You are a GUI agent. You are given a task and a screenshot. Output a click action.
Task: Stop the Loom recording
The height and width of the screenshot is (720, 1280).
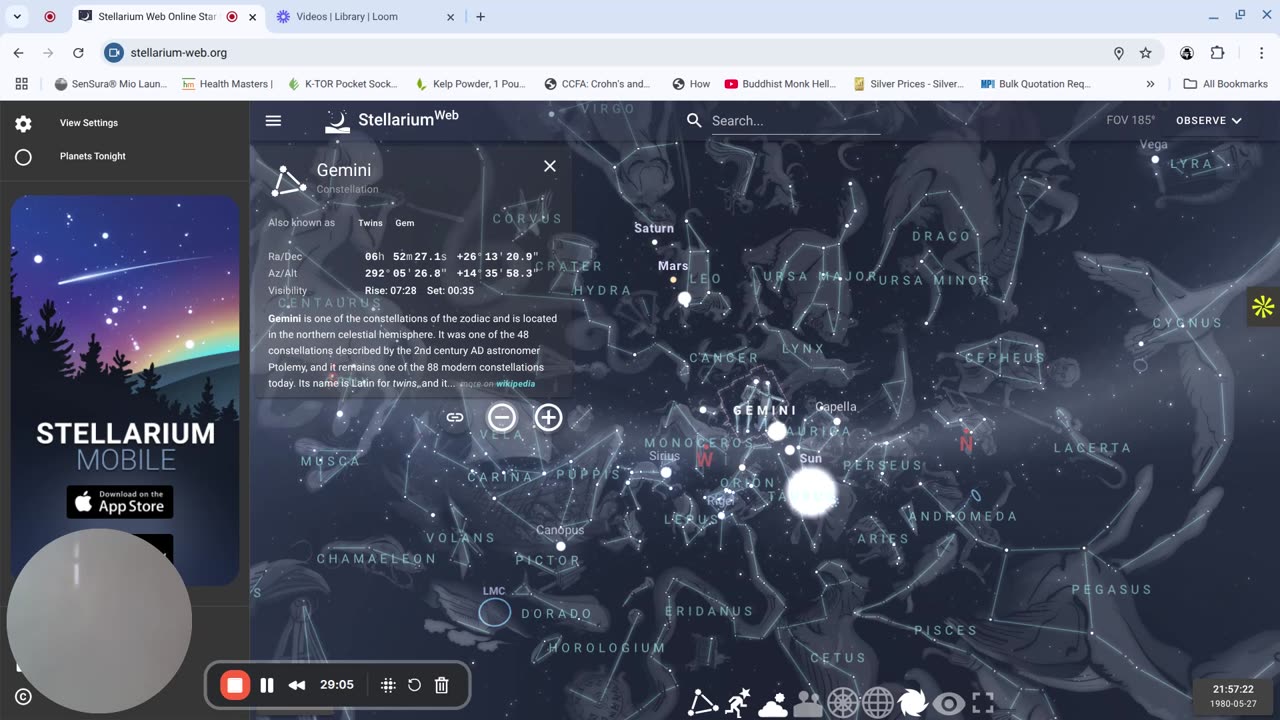pos(235,685)
